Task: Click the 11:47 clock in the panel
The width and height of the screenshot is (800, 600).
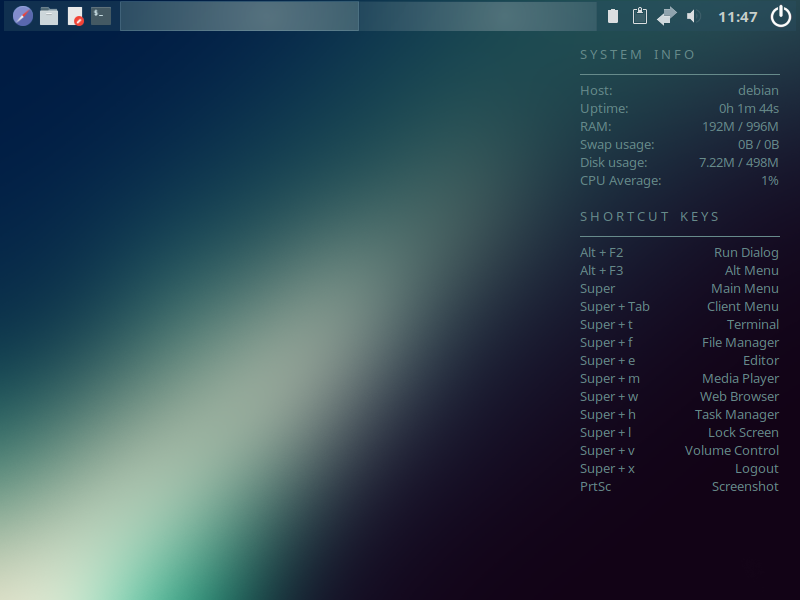Action: click(738, 17)
